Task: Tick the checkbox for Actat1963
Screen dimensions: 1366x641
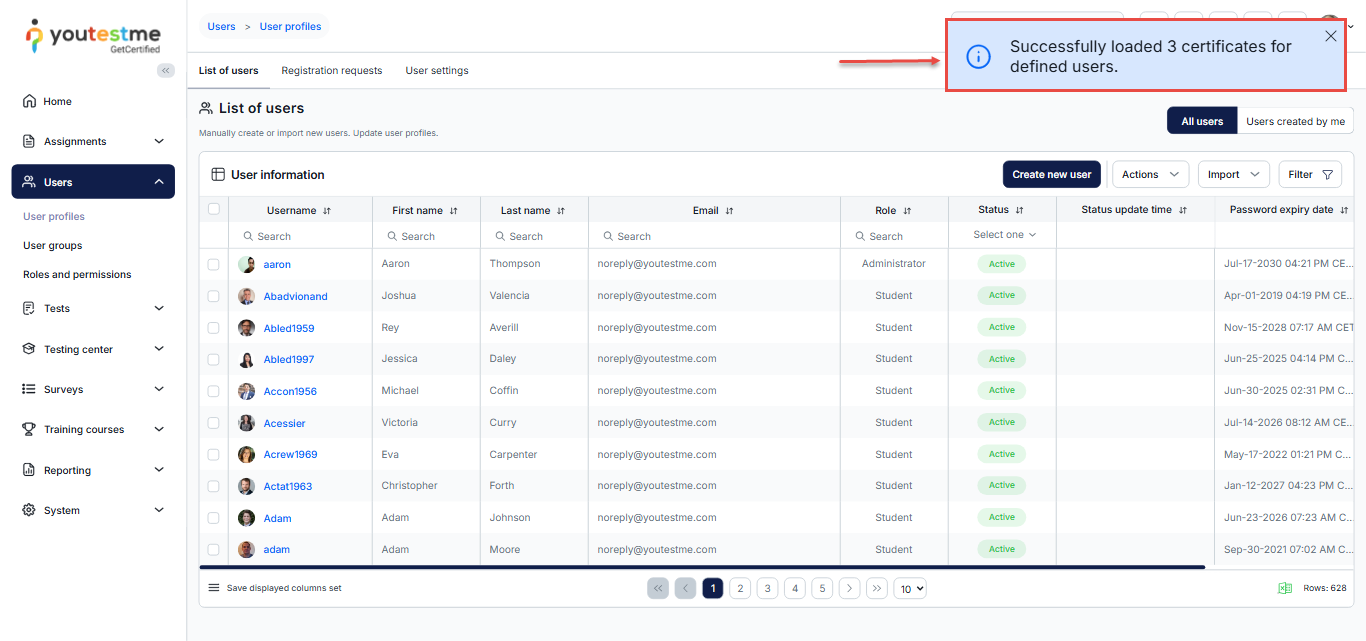Action: point(213,486)
